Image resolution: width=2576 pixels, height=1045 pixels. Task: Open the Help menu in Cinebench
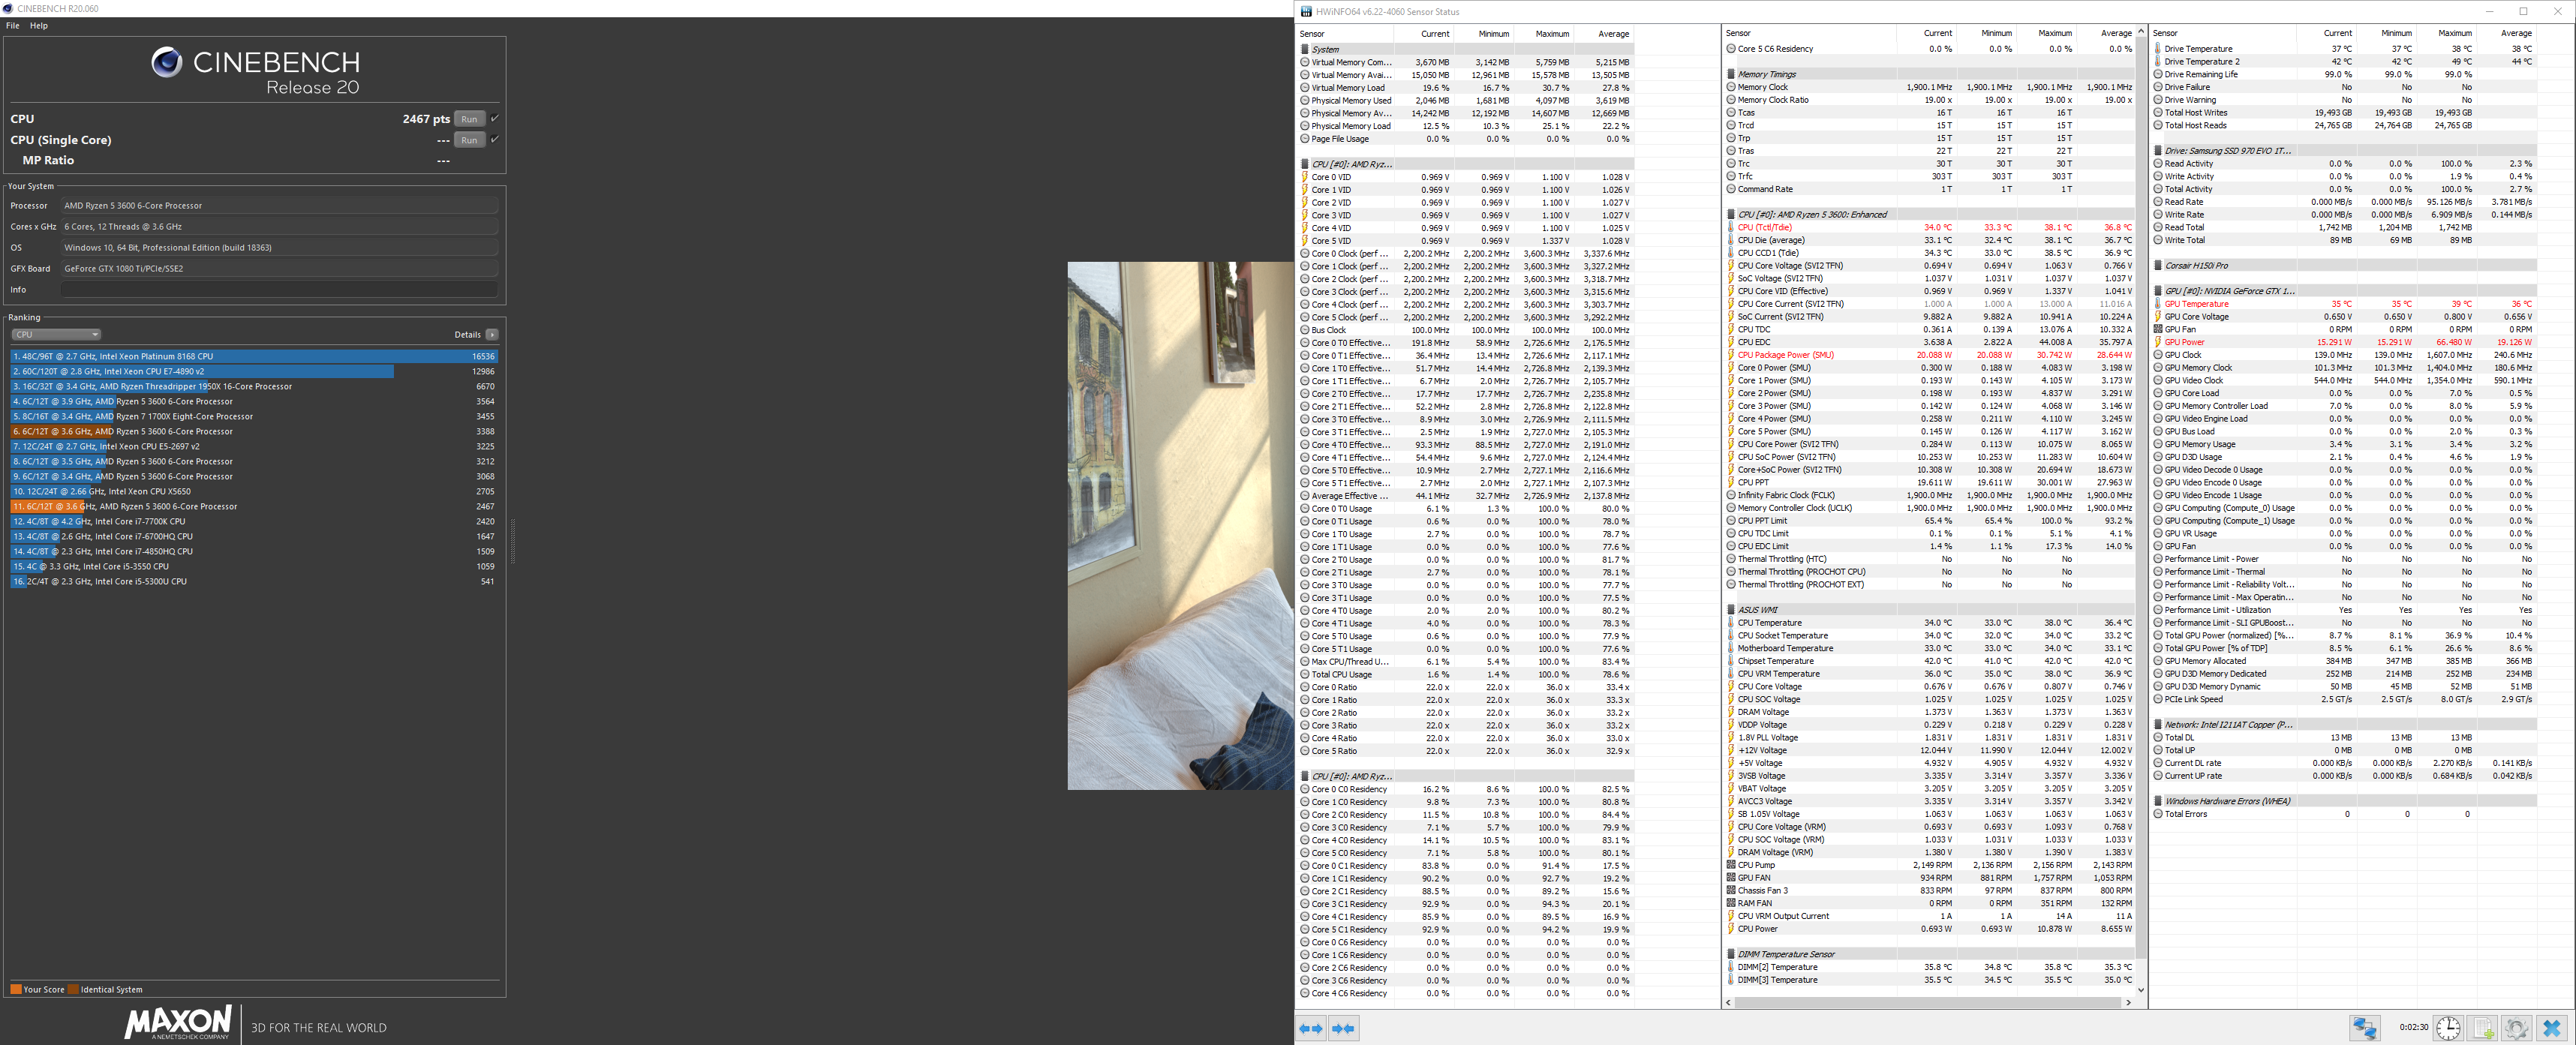coord(39,26)
